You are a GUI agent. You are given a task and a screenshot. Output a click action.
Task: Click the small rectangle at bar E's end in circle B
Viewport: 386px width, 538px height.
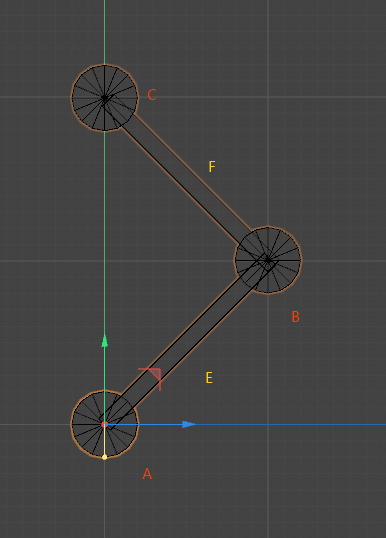268,262
